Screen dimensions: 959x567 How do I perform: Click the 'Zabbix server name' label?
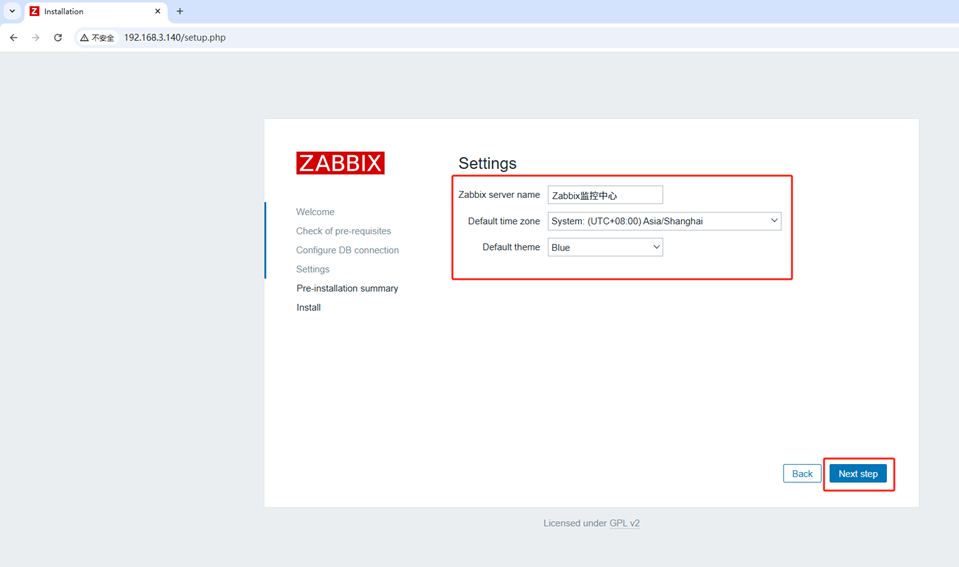coord(499,195)
